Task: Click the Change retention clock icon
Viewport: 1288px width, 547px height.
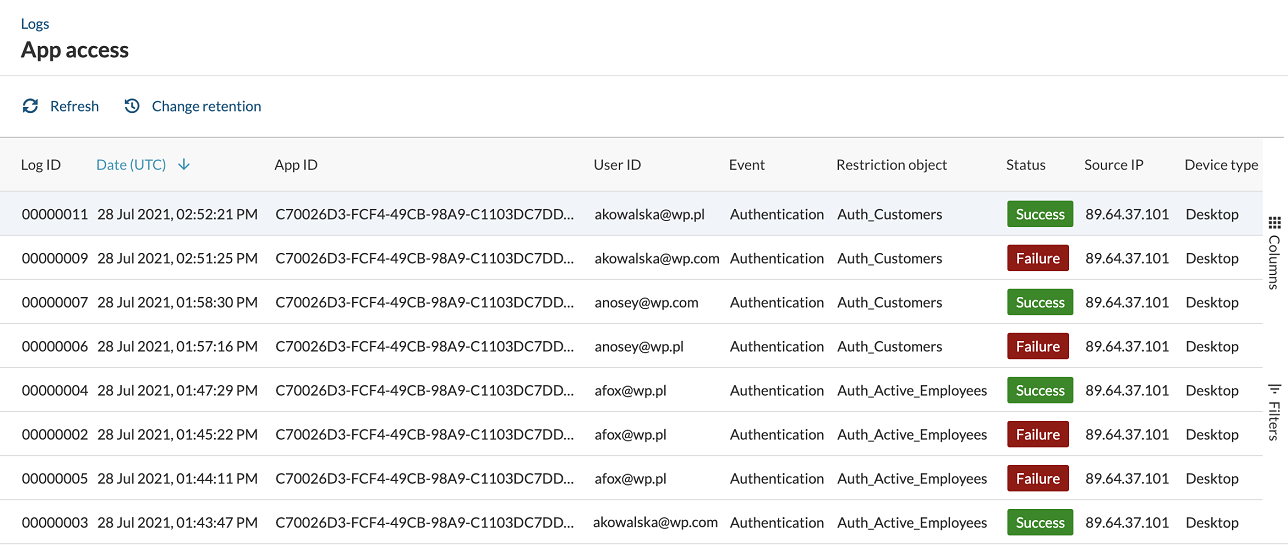Action: pyautogui.click(x=132, y=106)
